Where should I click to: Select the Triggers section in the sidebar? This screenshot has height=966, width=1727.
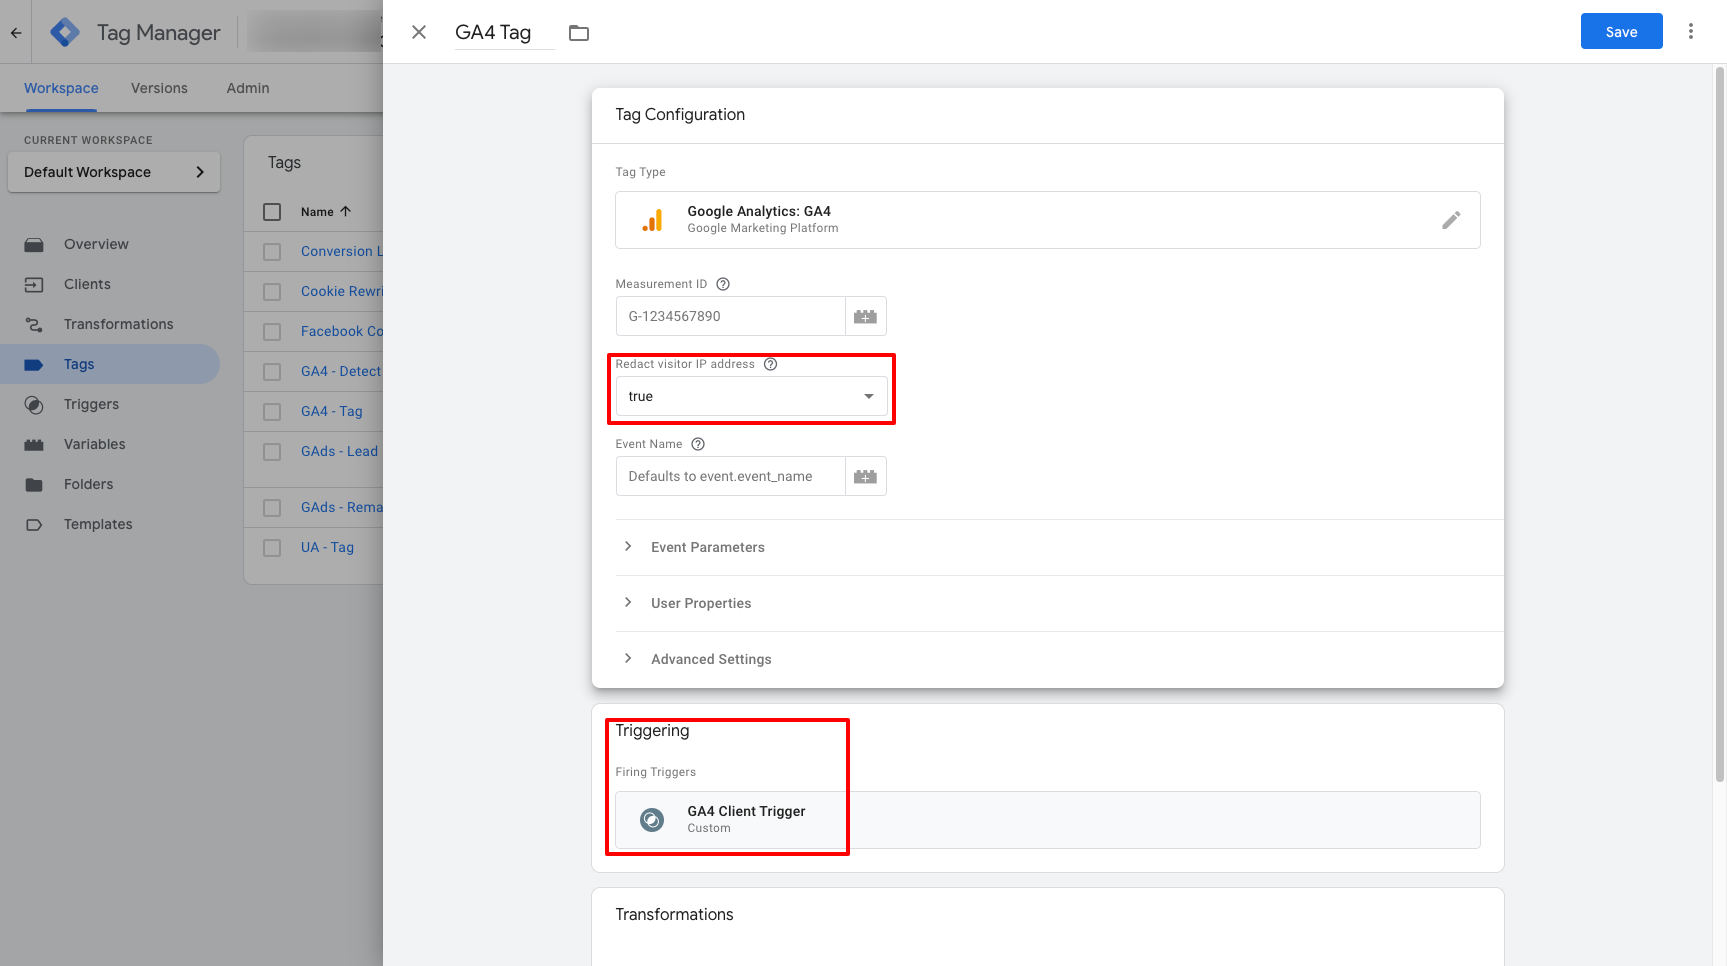(x=91, y=404)
